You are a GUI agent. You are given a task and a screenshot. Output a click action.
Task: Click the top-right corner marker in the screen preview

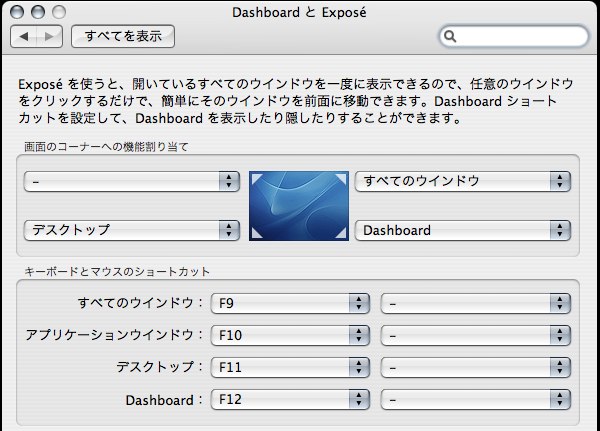click(341, 179)
